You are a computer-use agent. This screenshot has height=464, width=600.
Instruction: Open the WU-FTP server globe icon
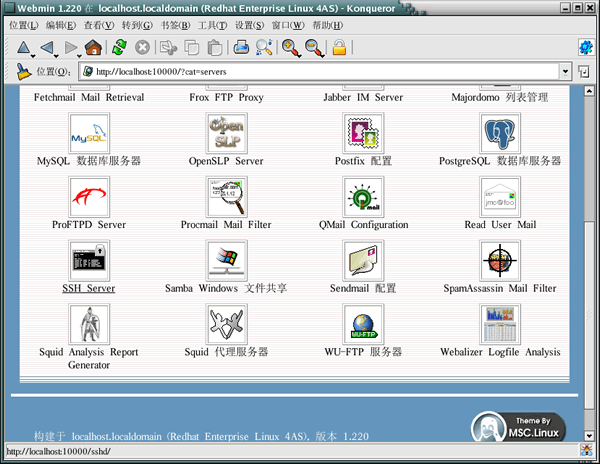click(x=363, y=324)
